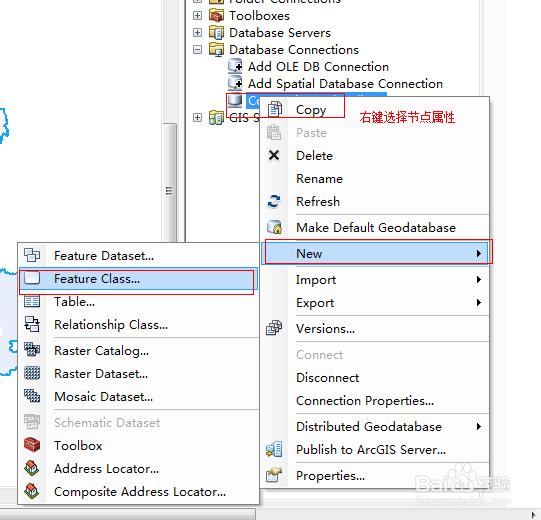Viewport: 541px width, 520px height.
Task: Click the selected database connection icon
Action: 235,100
